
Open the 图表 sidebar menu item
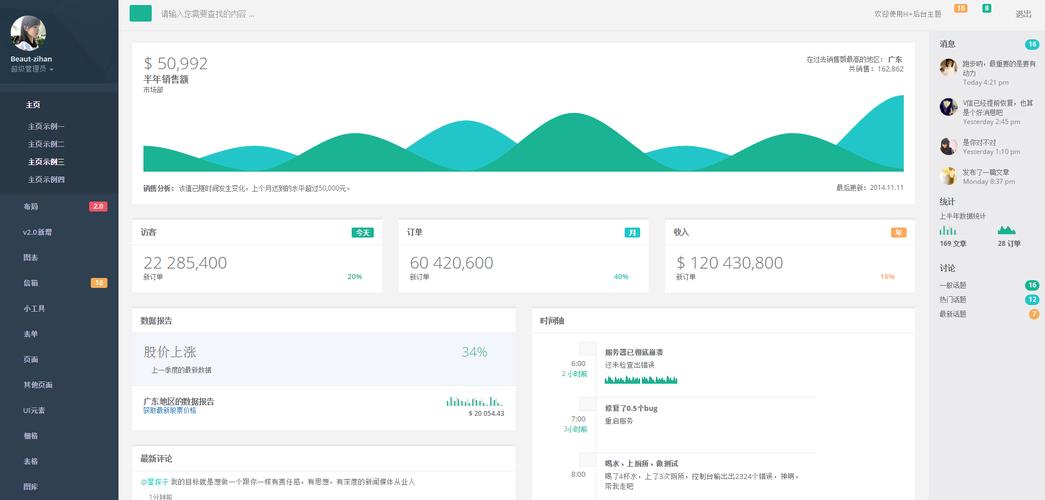[32, 257]
